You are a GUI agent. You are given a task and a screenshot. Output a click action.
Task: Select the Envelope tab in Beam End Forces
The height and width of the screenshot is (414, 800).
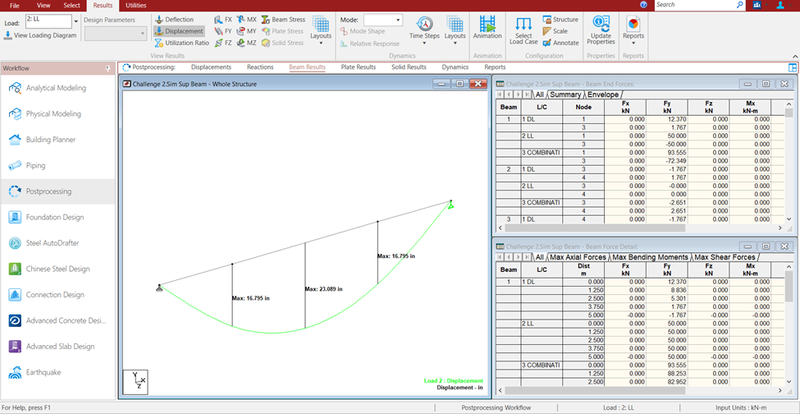tap(603, 94)
